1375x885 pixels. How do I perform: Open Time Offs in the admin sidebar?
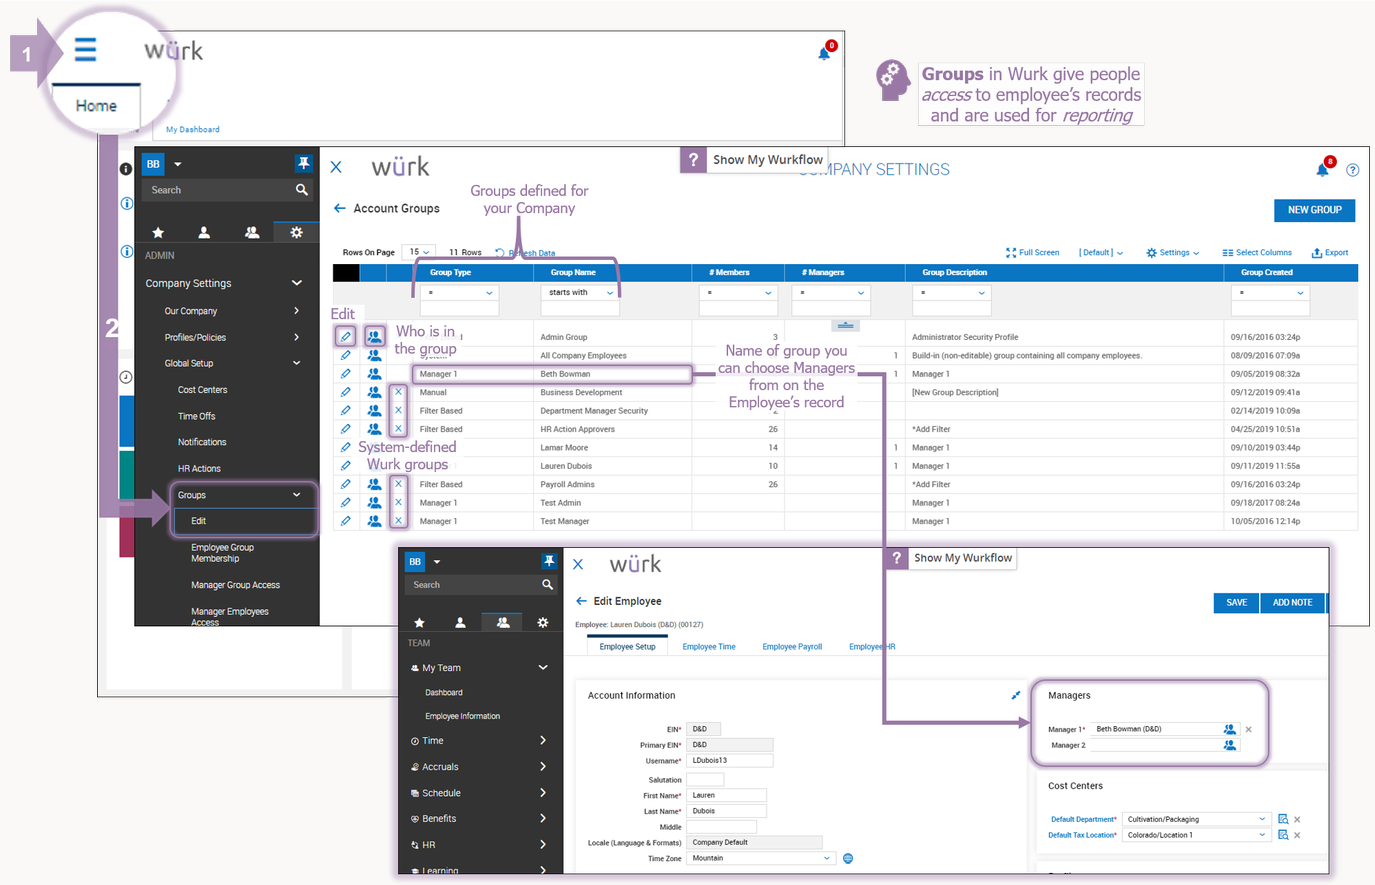point(197,416)
